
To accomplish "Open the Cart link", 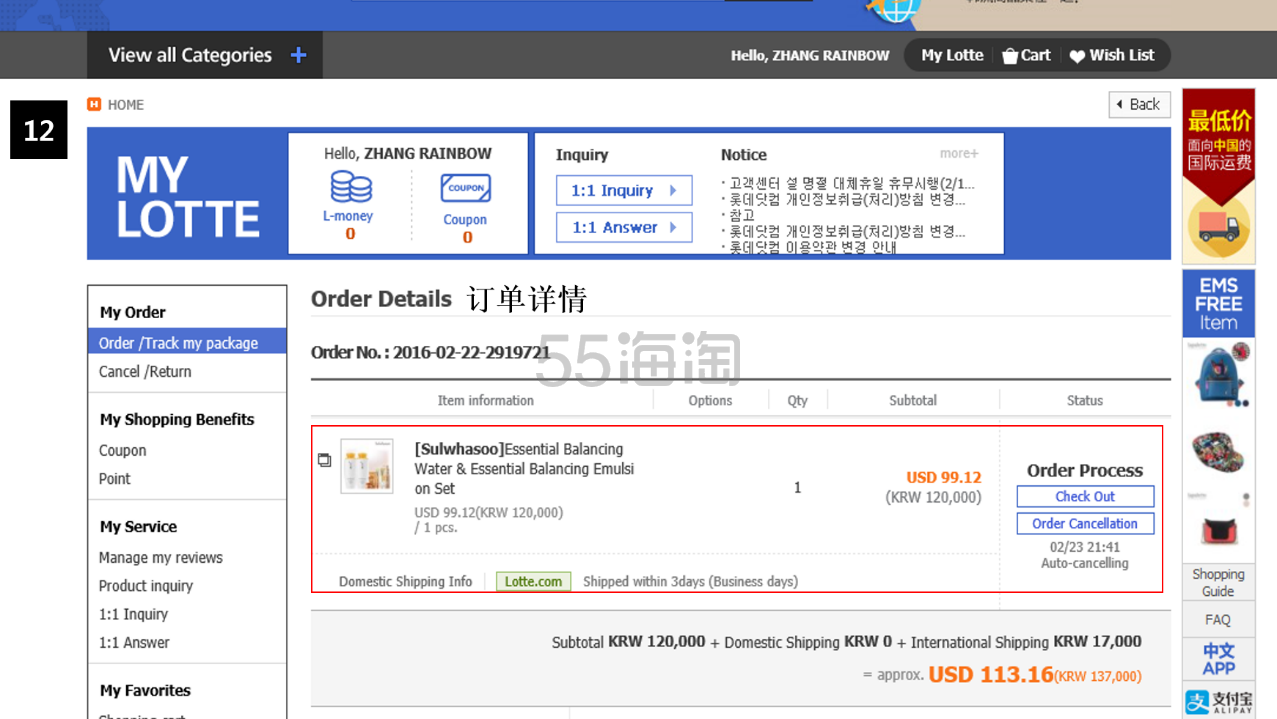I will (1026, 56).
